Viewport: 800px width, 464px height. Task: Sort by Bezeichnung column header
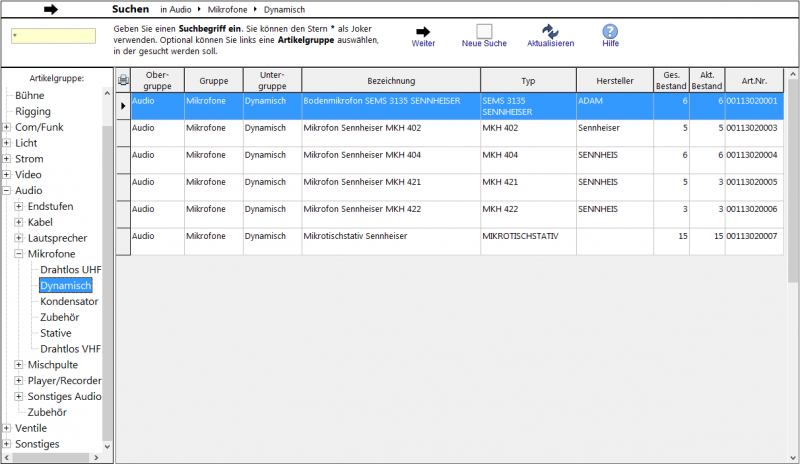pyautogui.click(x=391, y=80)
